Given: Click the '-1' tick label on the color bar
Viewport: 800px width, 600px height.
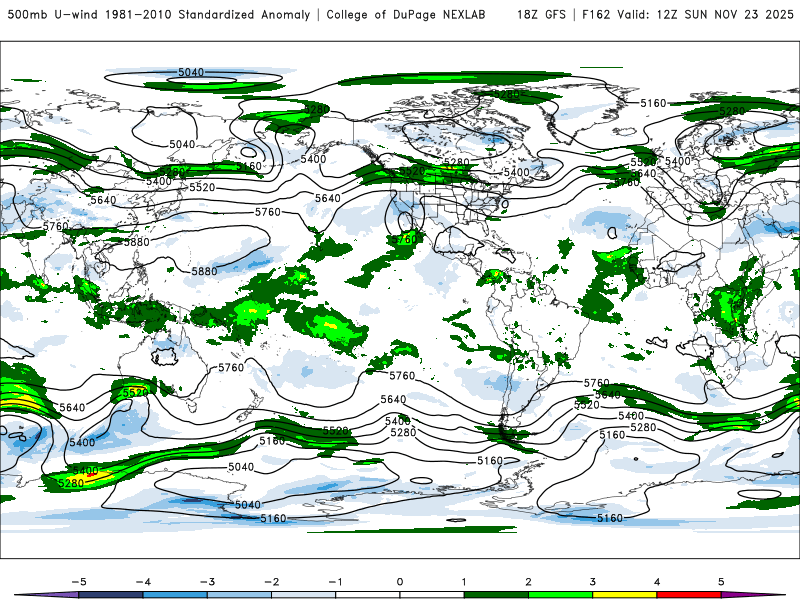Looking at the screenshot, I should coord(336,582).
